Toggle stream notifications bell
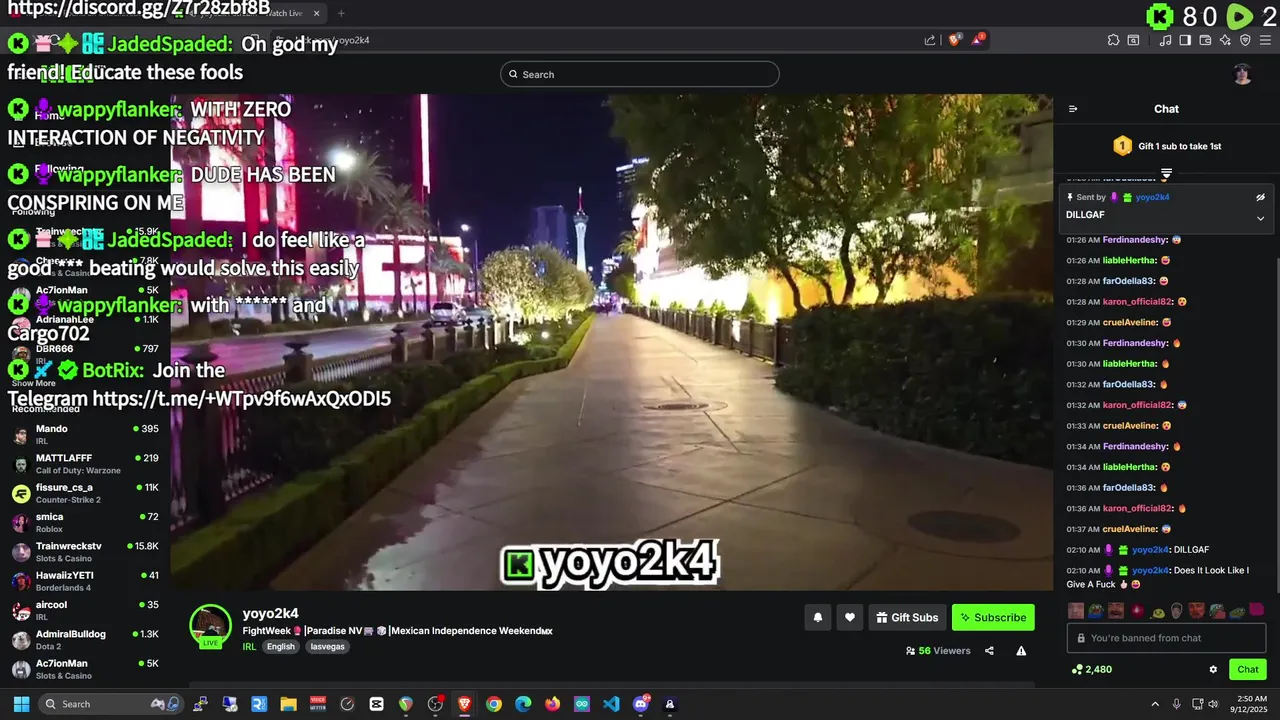This screenshot has width=1280, height=720. 817,618
